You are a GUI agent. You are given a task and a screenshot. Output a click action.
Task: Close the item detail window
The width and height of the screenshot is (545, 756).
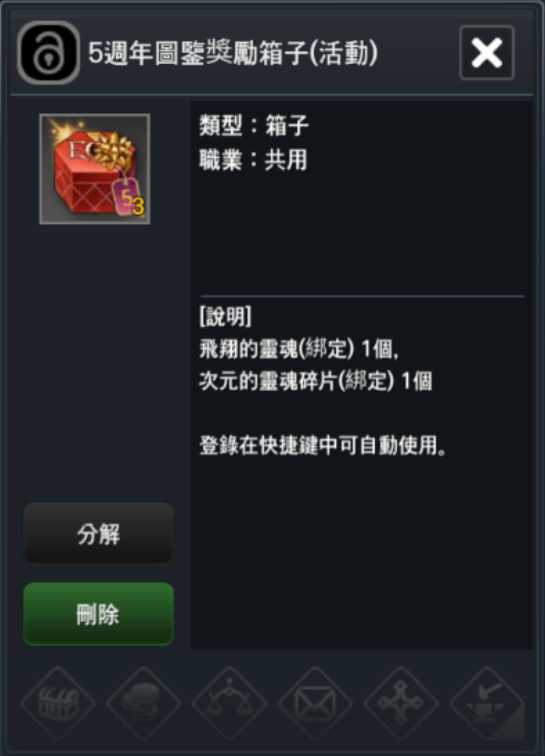(x=487, y=53)
